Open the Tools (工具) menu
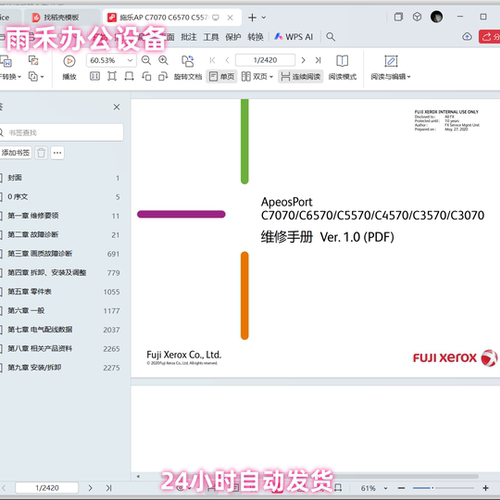500x500 pixels. tap(211, 37)
